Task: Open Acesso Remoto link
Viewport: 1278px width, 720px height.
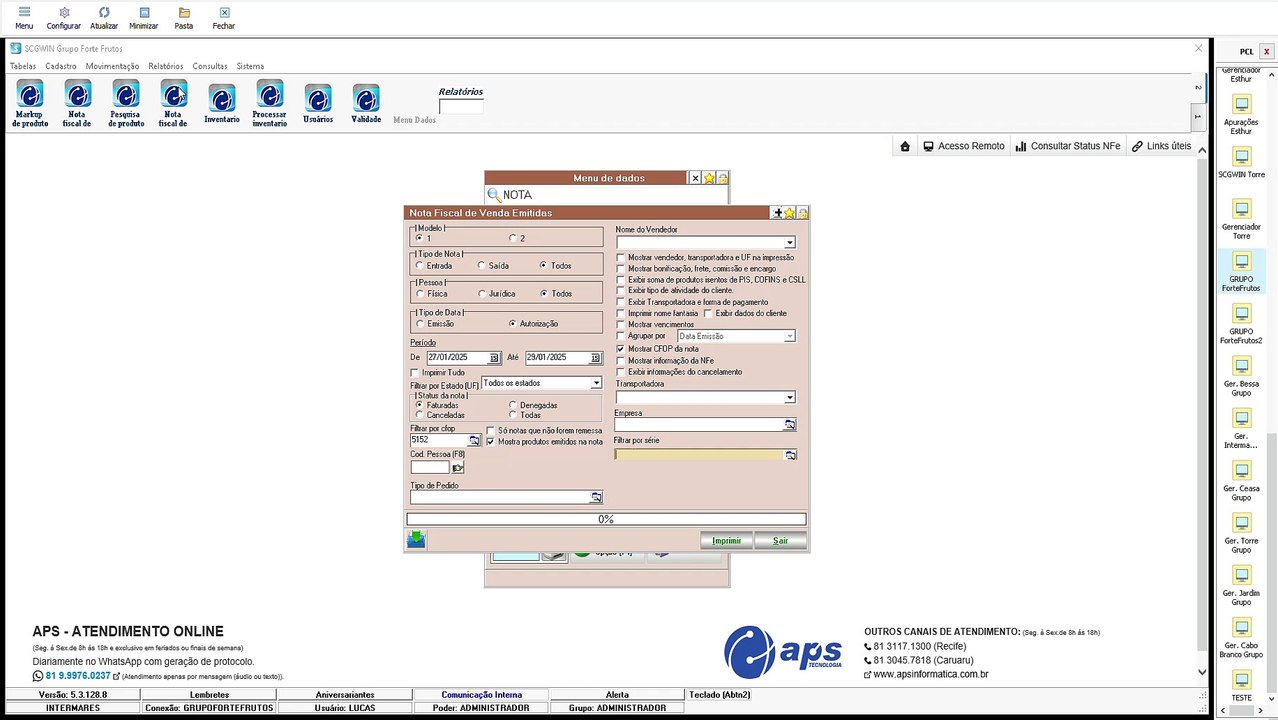Action: tap(964, 146)
